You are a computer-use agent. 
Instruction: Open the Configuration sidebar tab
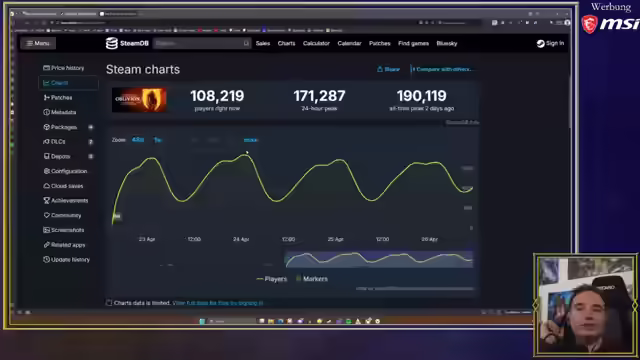pyautogui.click(x=65, y=171)
